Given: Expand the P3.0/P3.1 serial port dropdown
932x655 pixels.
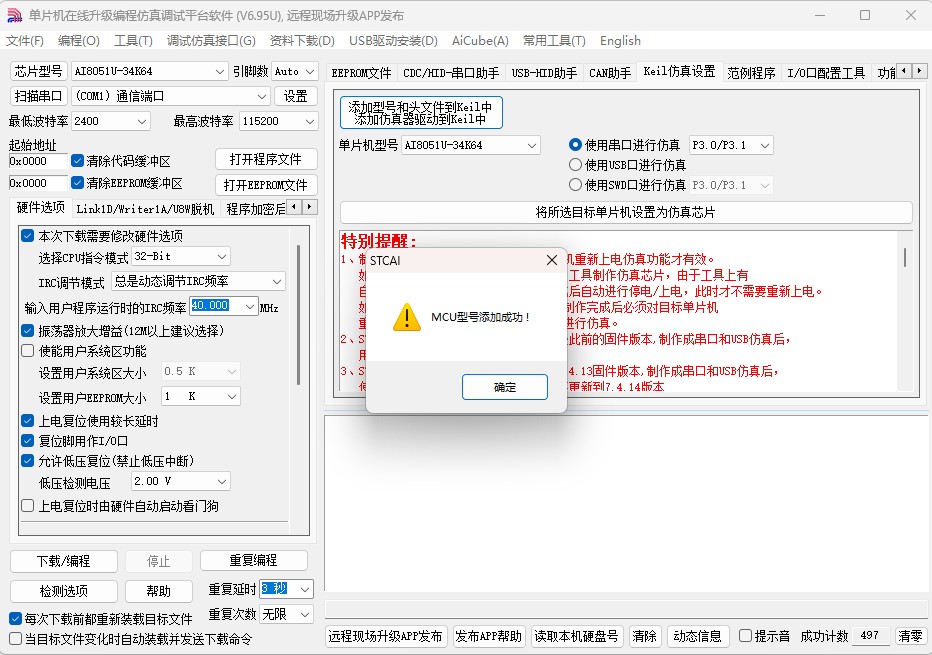Looking at the screenshot, I should (x=765, y=145).
